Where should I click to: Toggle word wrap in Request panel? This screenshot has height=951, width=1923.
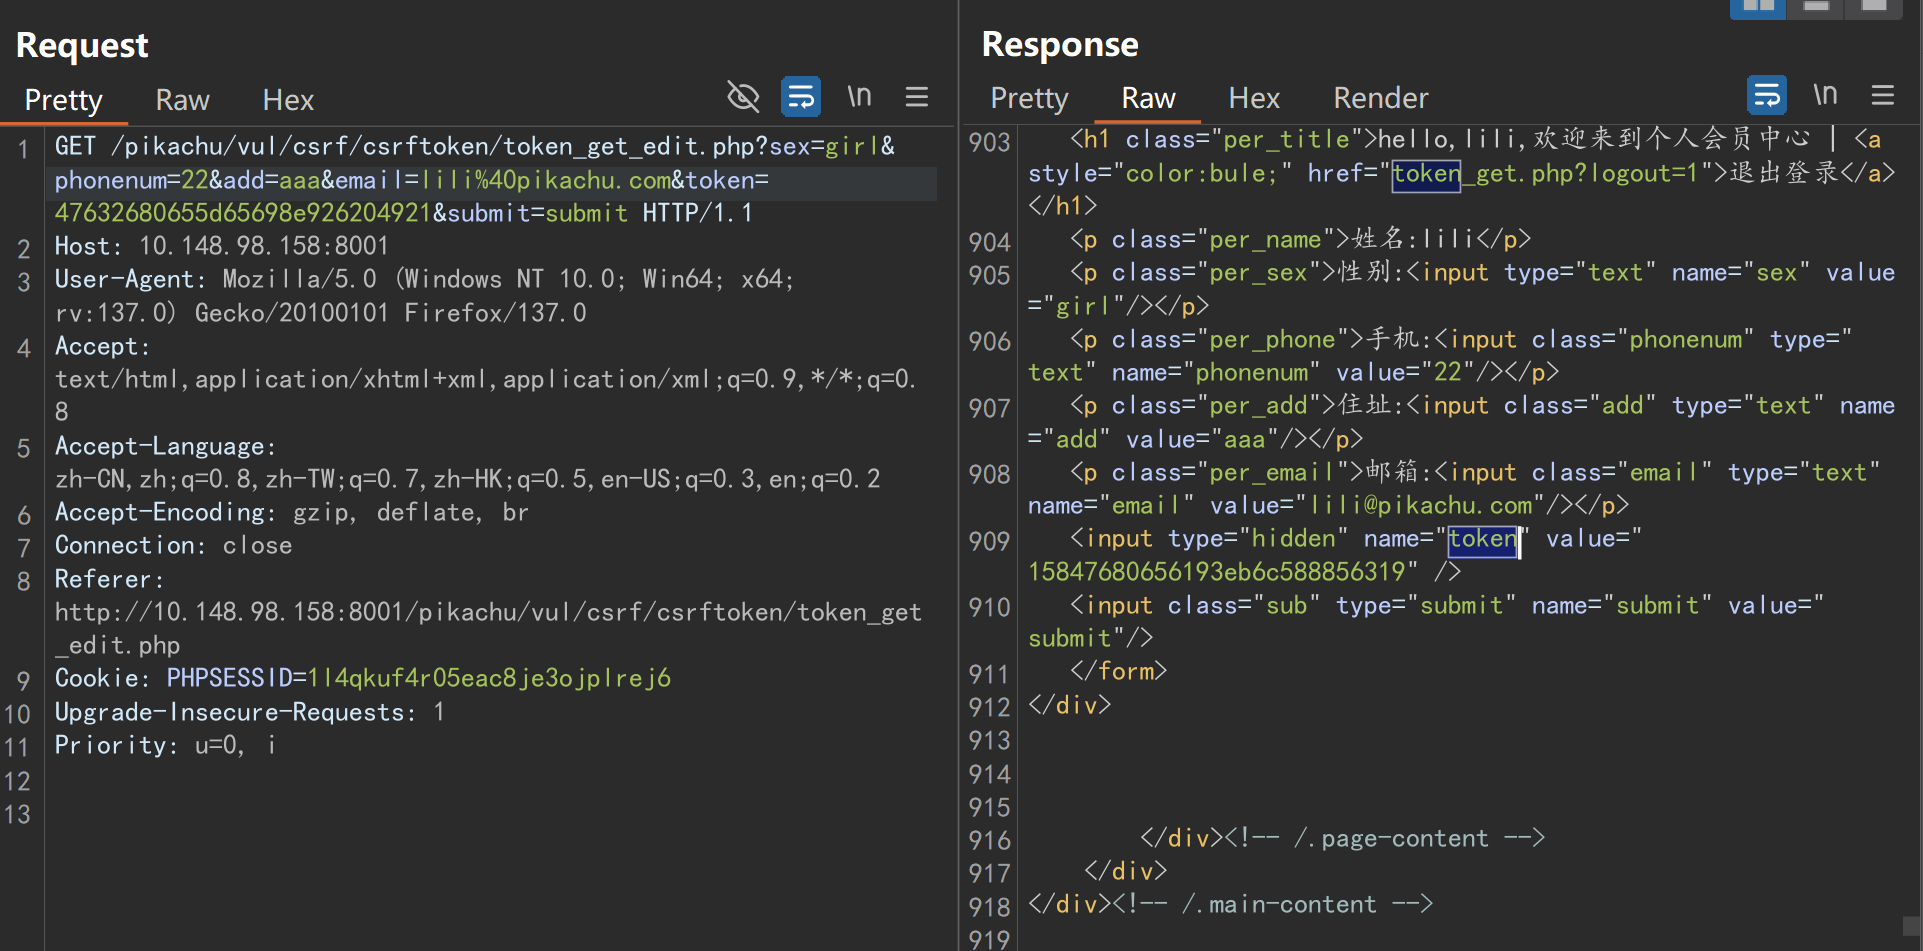click(801, 97)
